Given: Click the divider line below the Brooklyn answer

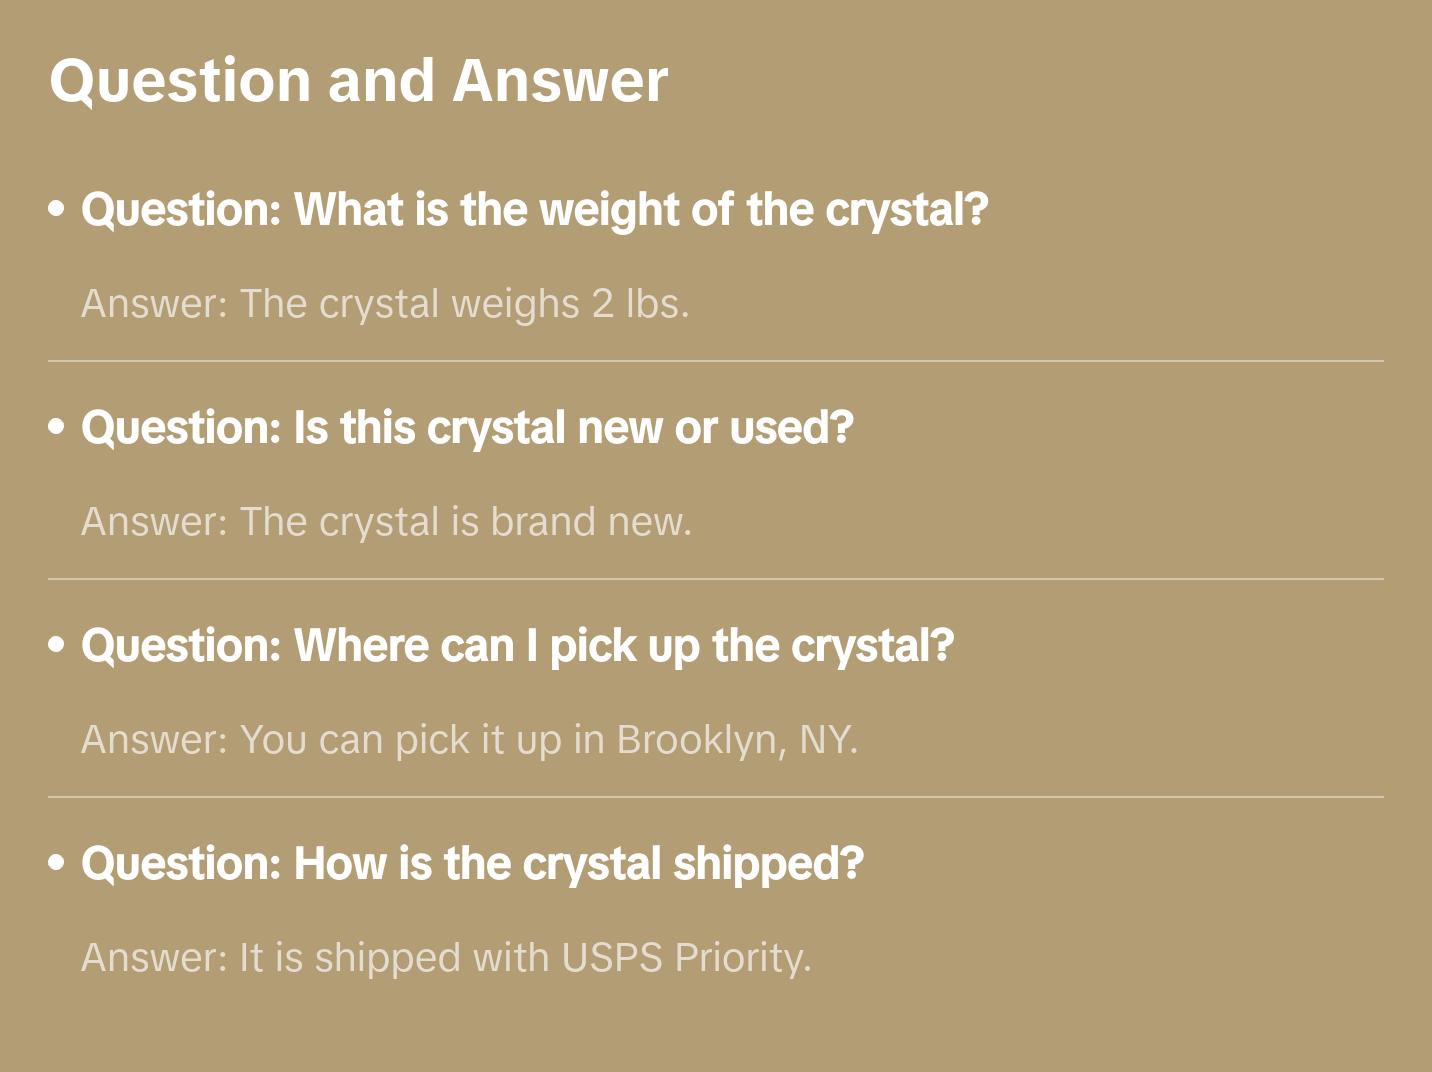Looking at the screenshot, I should [716, 797].
